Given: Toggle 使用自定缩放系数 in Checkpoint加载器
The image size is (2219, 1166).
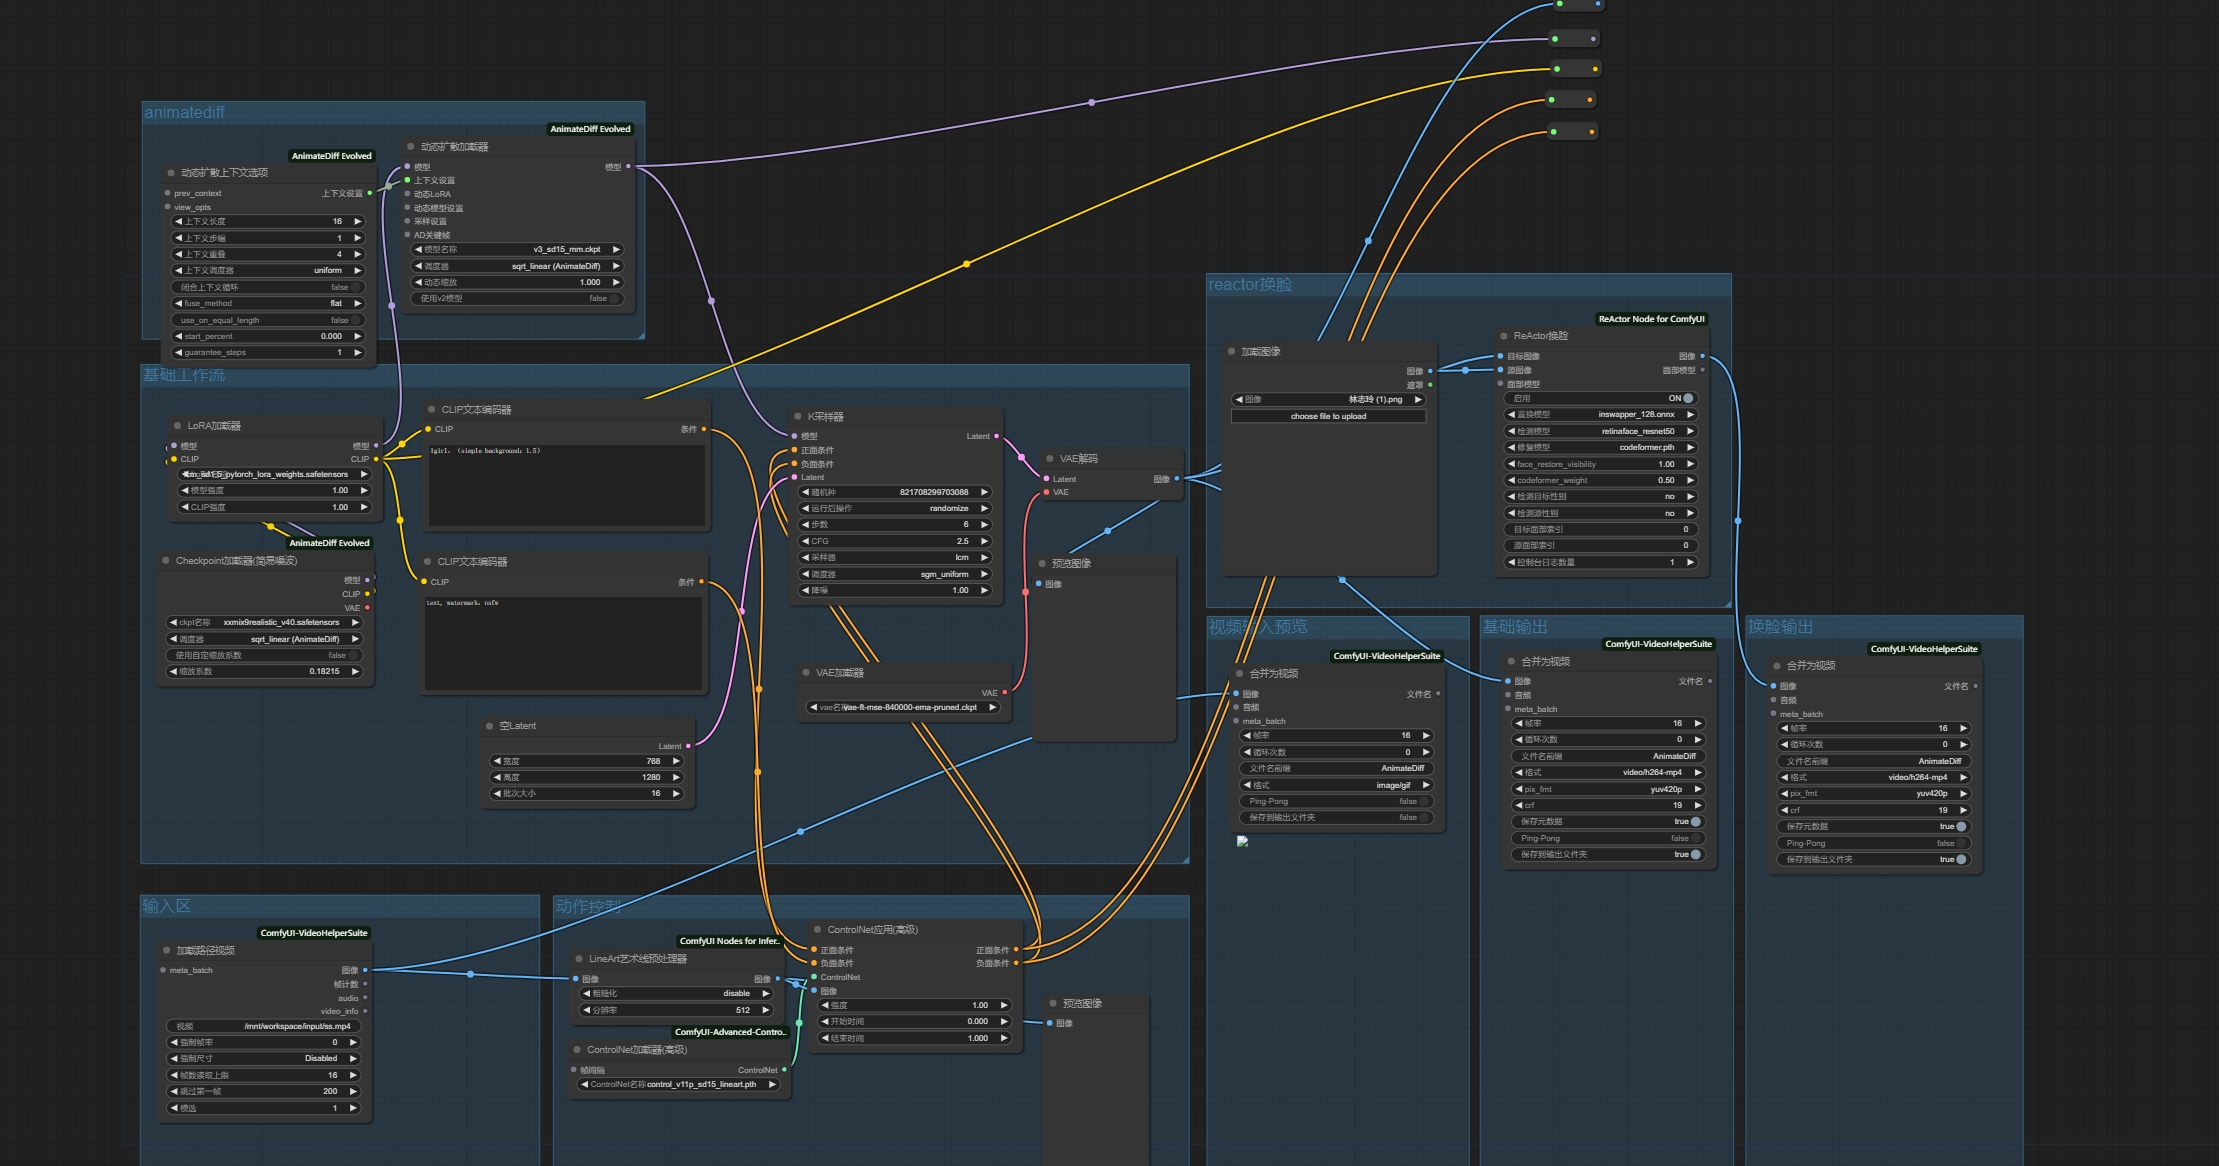Looking at the screenshot, I should point(264,656).
